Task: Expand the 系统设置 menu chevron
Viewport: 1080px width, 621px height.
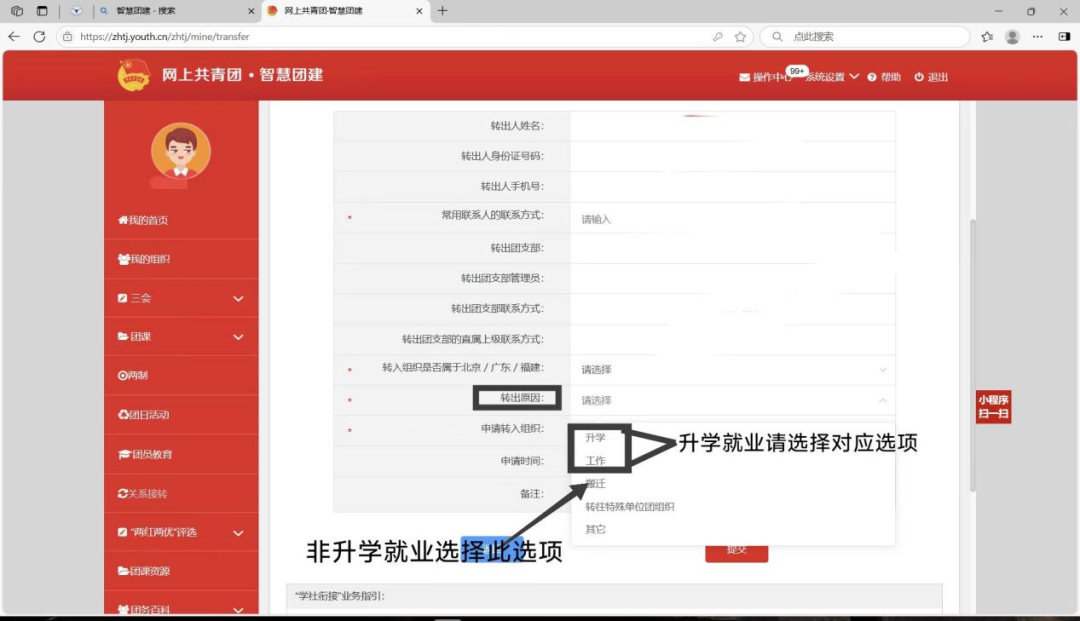Action: point(855,76)
